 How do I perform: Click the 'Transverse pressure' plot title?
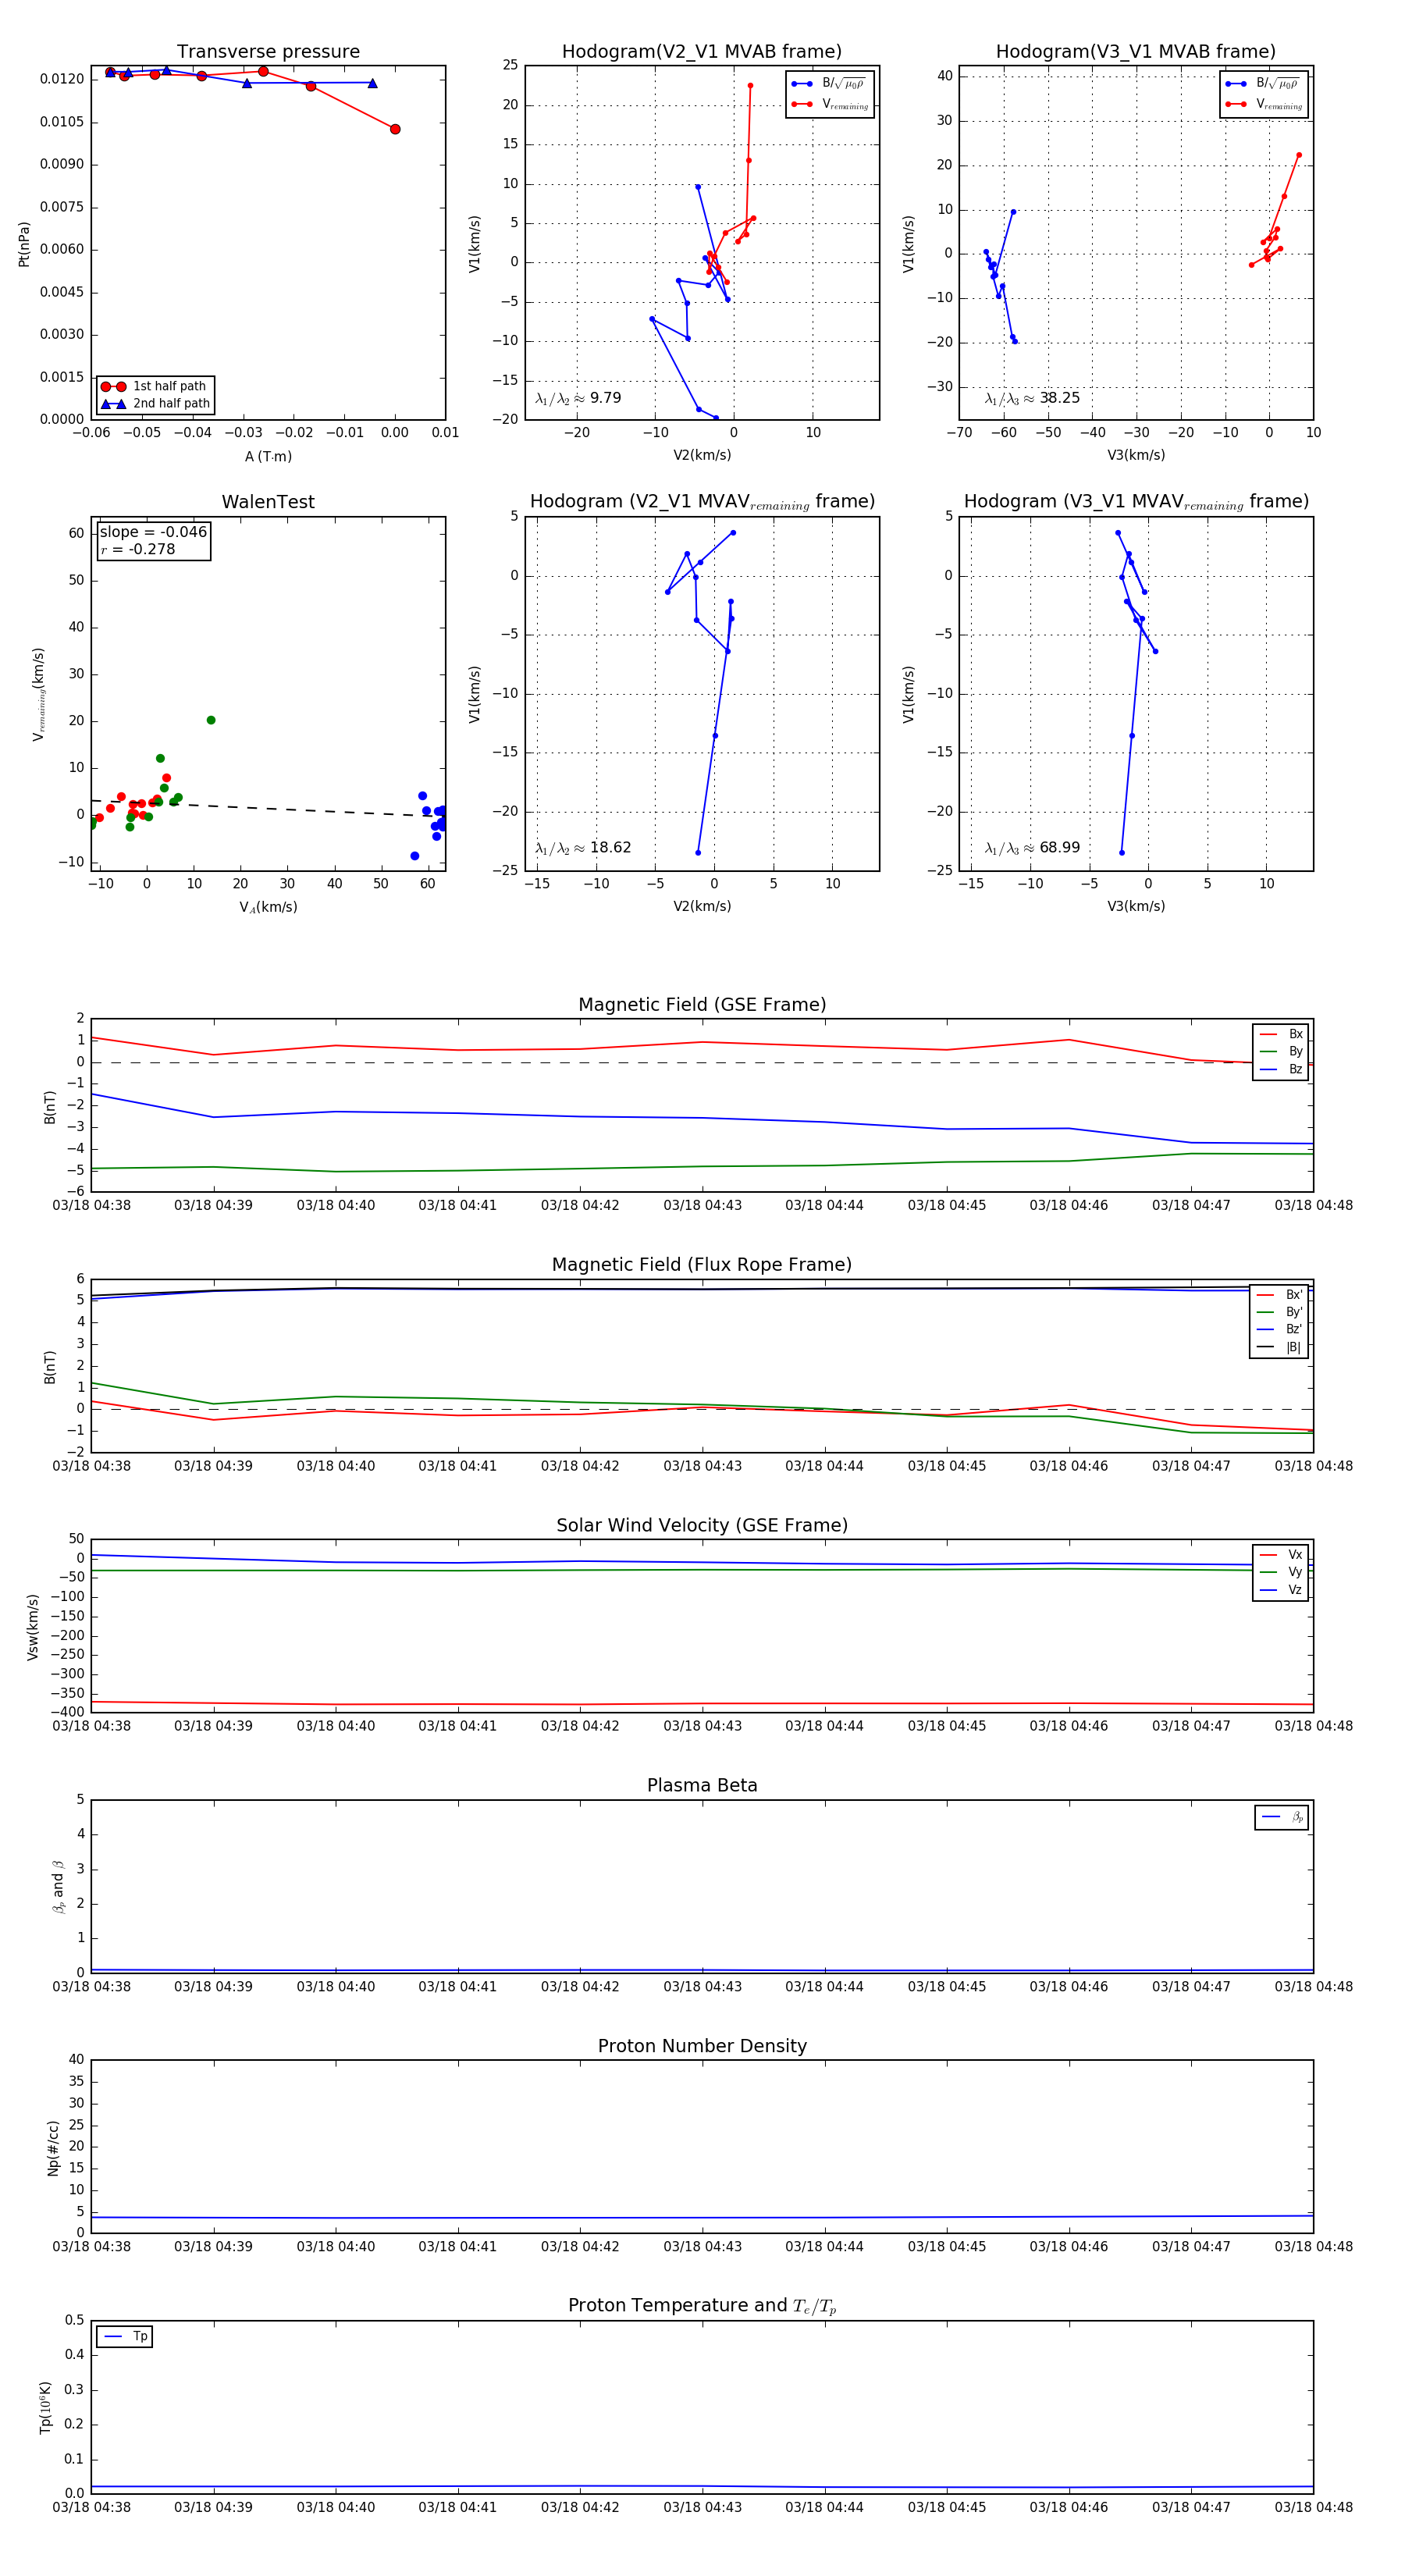point(268,52)
